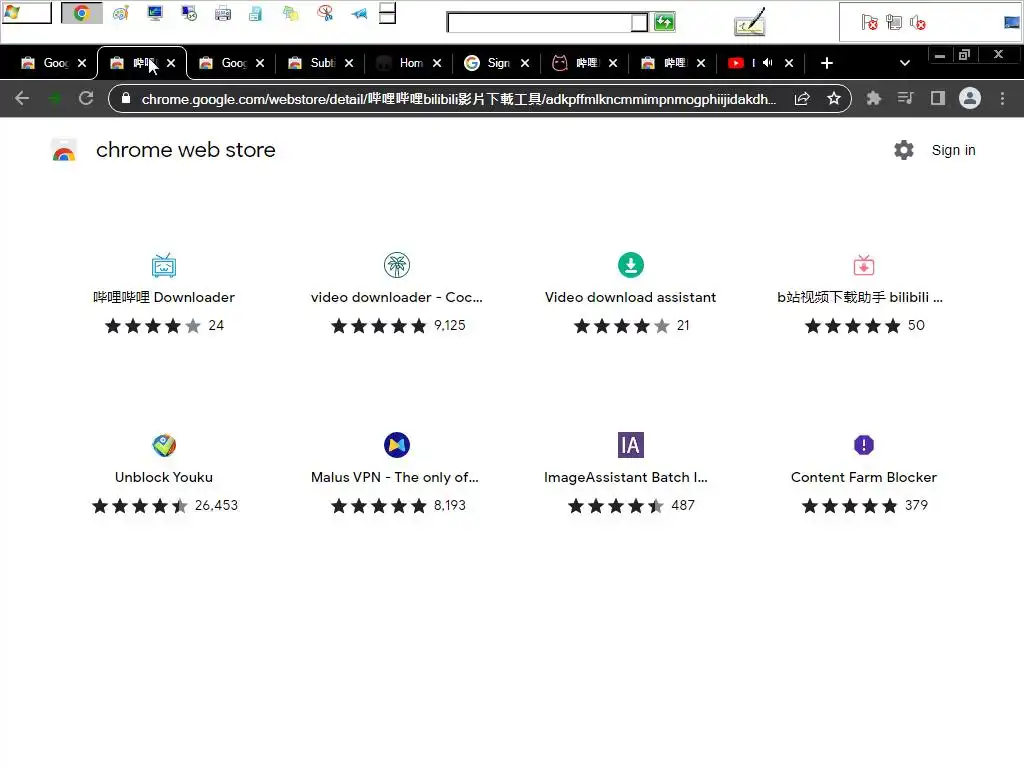Click the site lock icon
The image size is (1024, 768).
pos(126,99)
